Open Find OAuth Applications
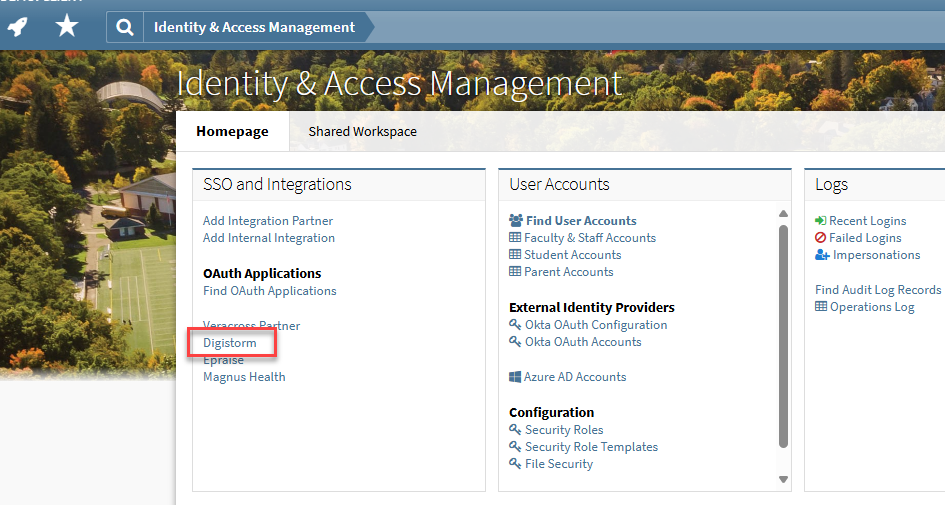The width and height of the screenshot is (945, 505). (270, 291)
